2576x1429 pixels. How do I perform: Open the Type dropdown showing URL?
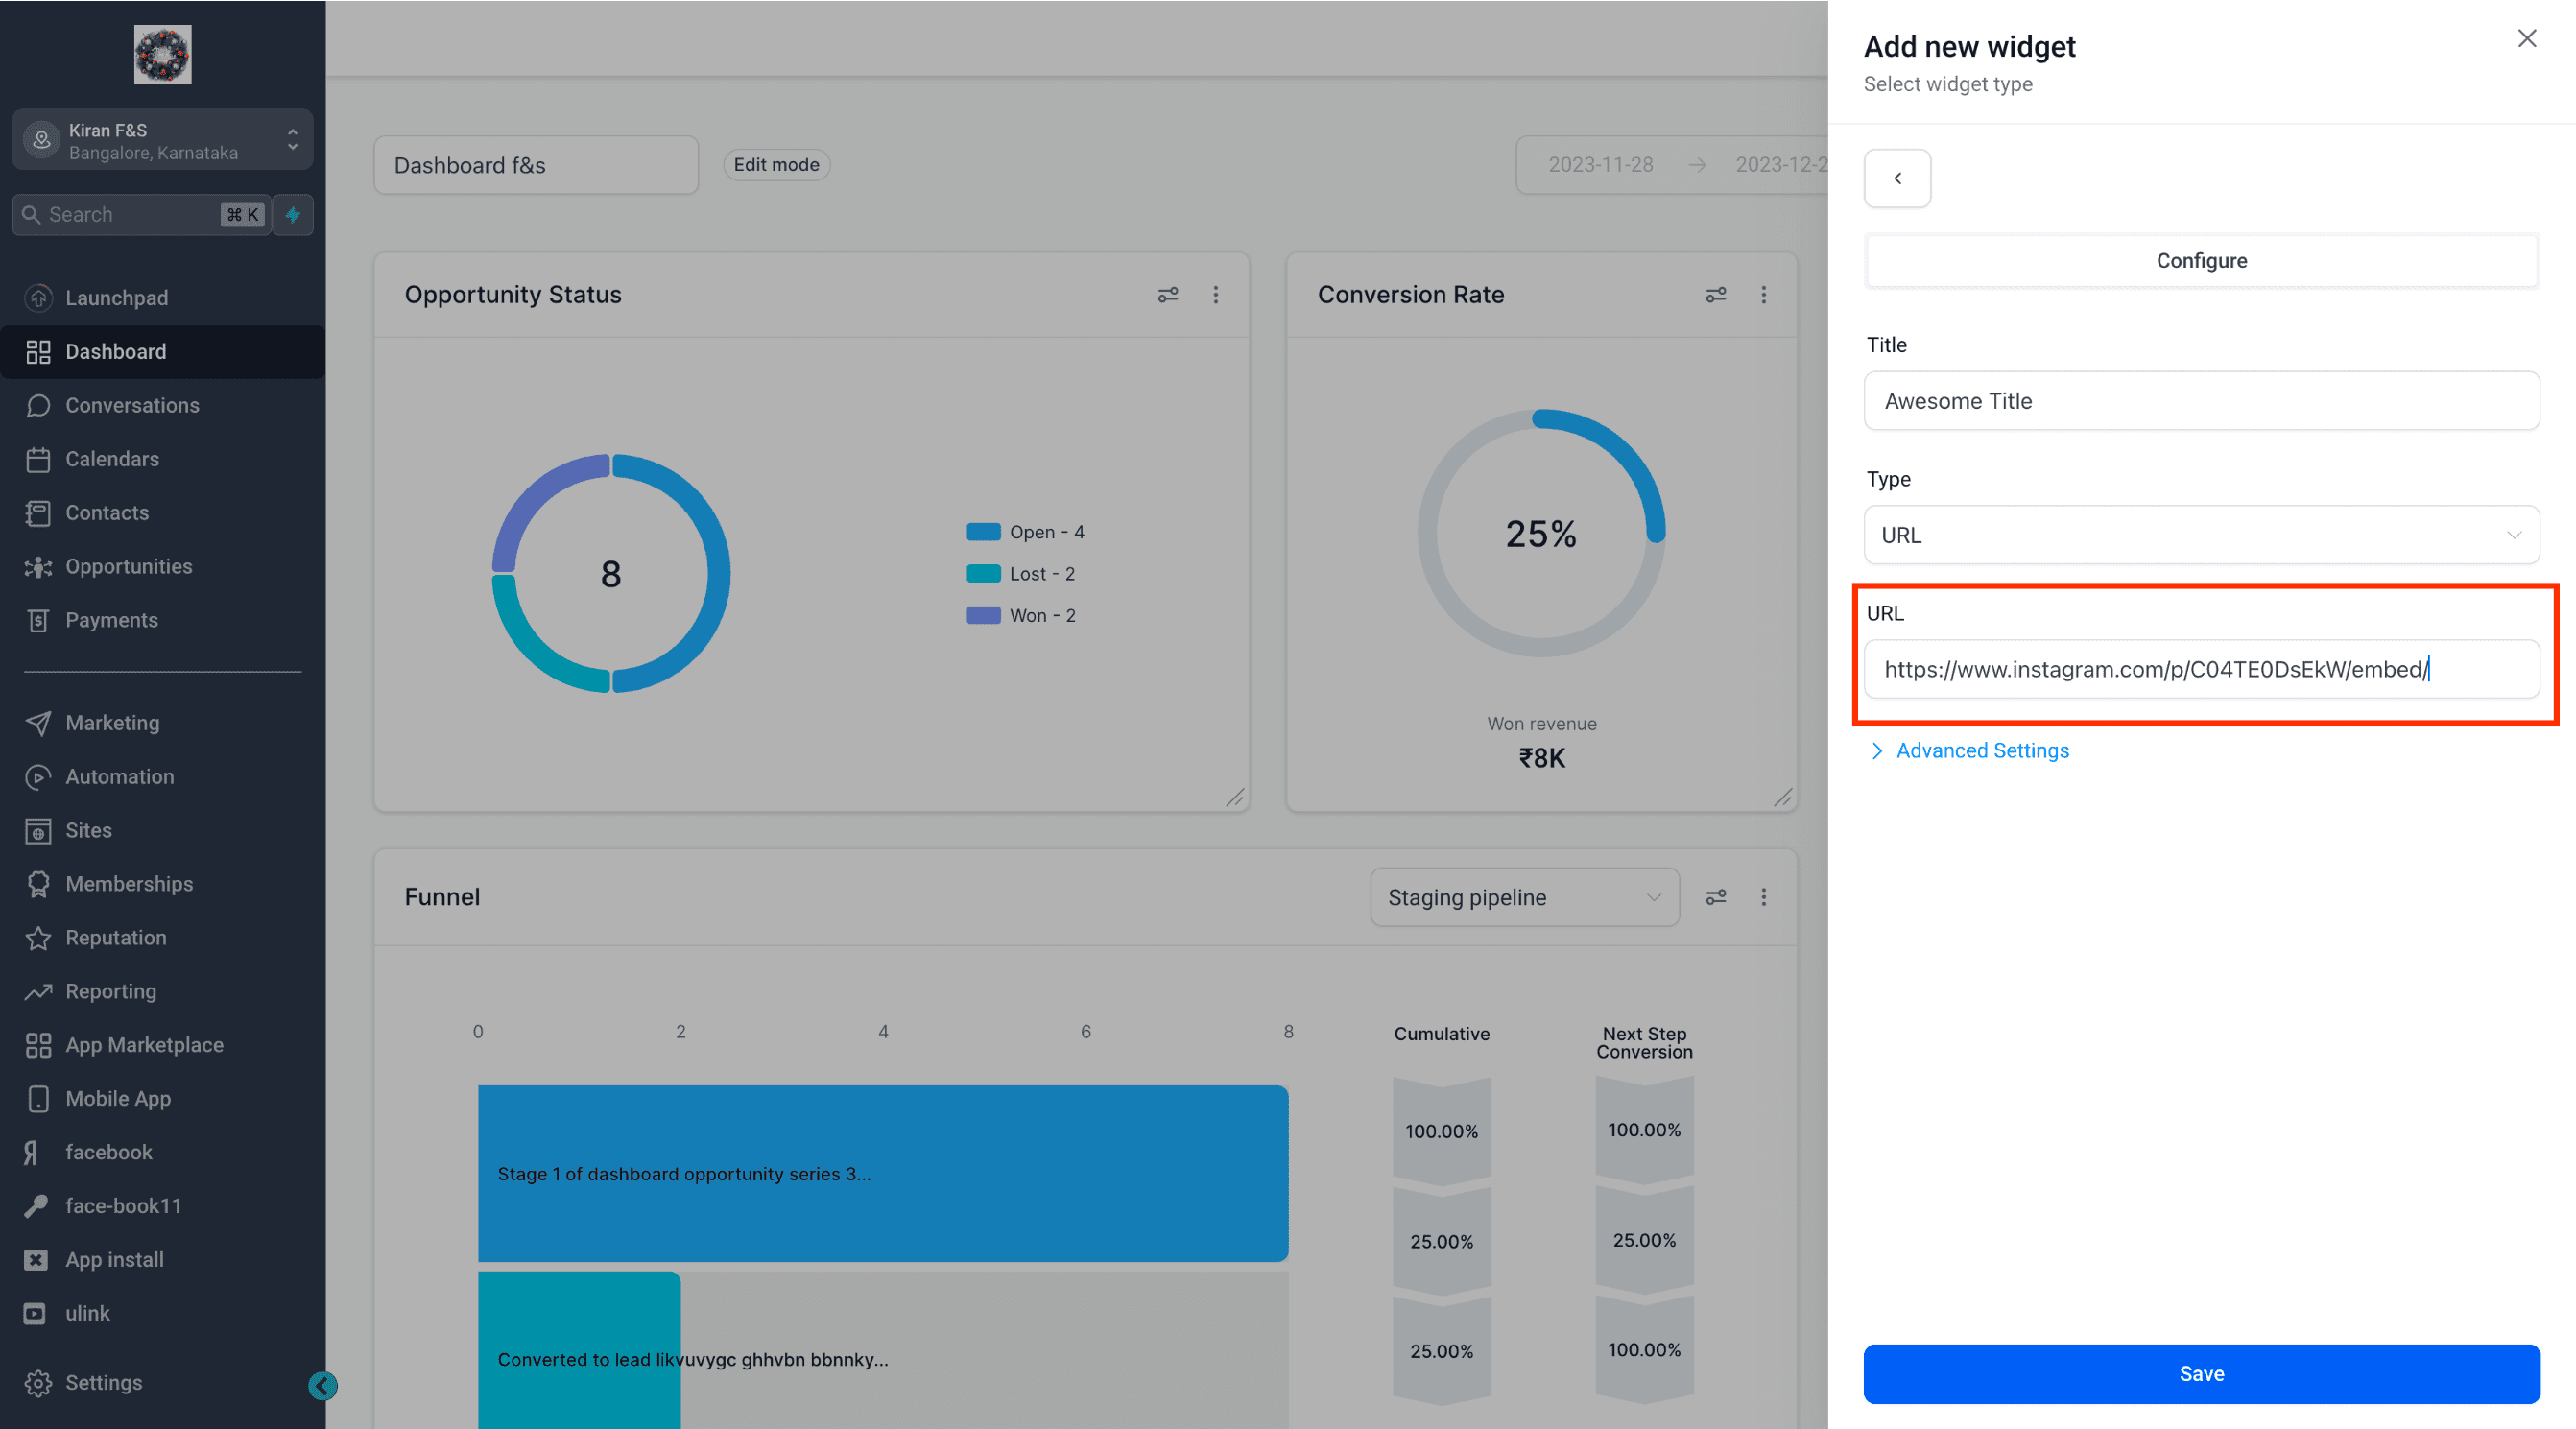pyautogui.click(x=2201, y=535)
